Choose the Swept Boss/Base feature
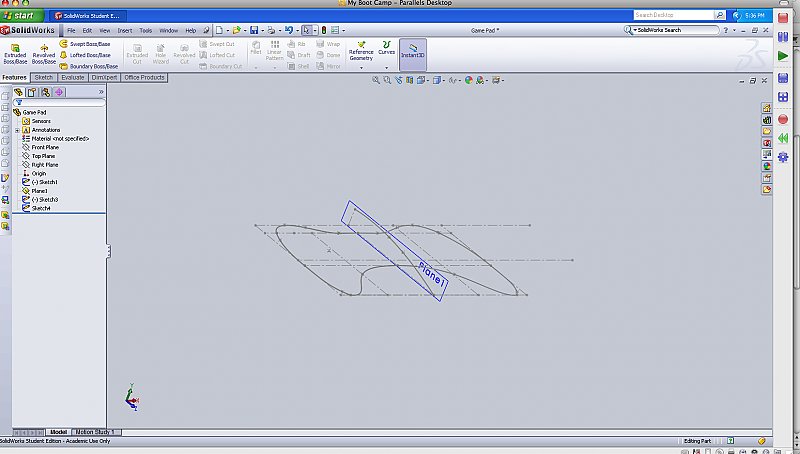 pos(89,44)
